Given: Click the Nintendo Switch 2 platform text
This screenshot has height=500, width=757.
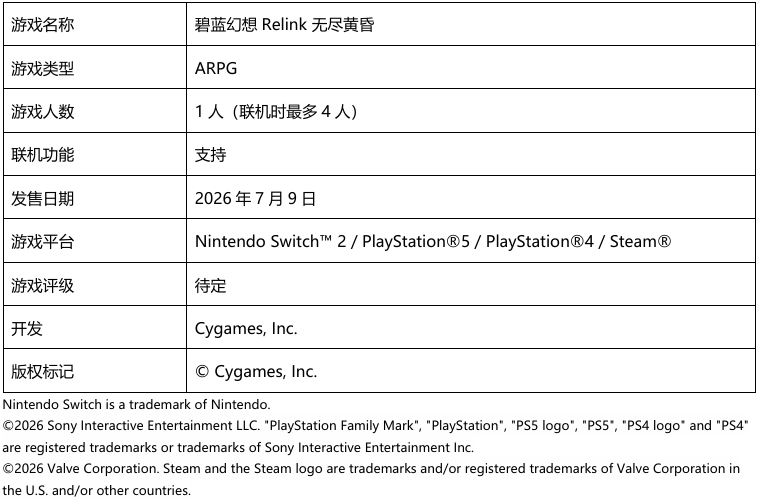Looking at the screenshot, I should (272, 241).
